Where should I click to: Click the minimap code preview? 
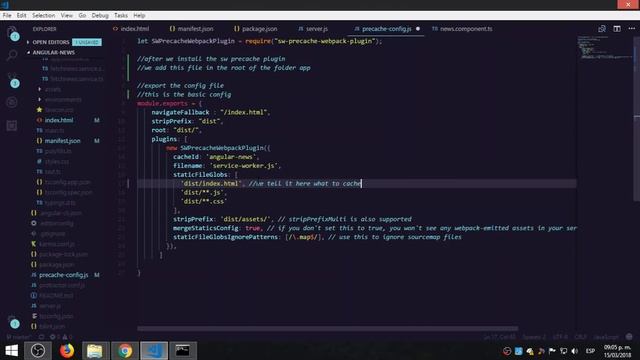click(x=605, y=47)
